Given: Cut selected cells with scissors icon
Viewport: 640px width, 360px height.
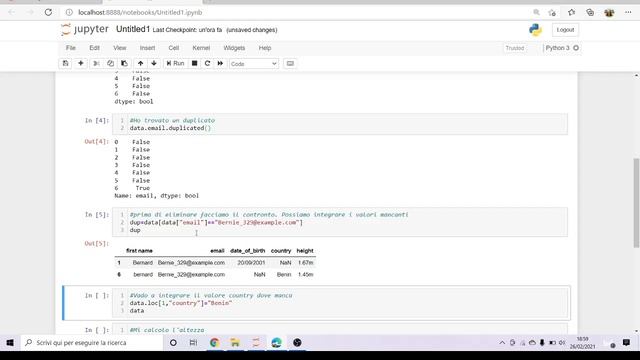Looking at the screenshot, I should tap(96, 63).
